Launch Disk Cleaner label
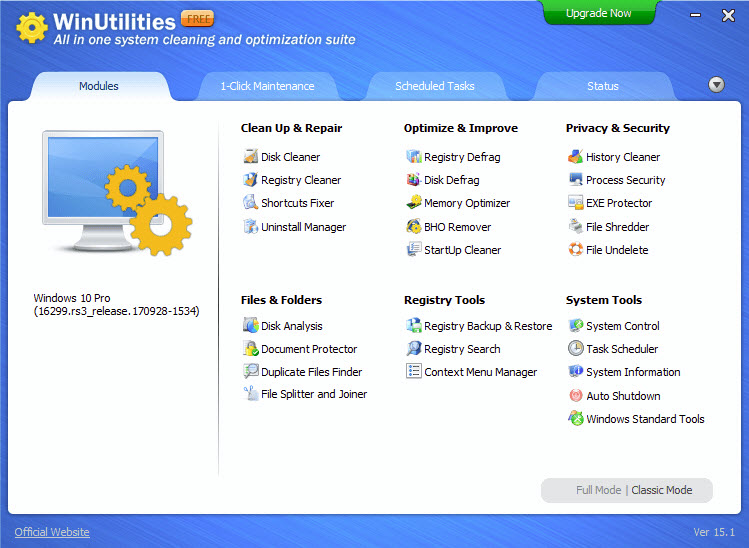Screen dimensions: 749x548 290,157
